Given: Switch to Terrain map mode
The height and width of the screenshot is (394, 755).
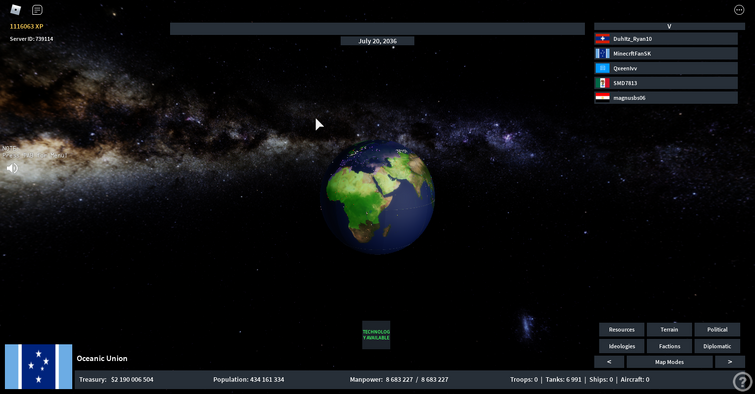Looking at the screenshot, I should (669, 329).
